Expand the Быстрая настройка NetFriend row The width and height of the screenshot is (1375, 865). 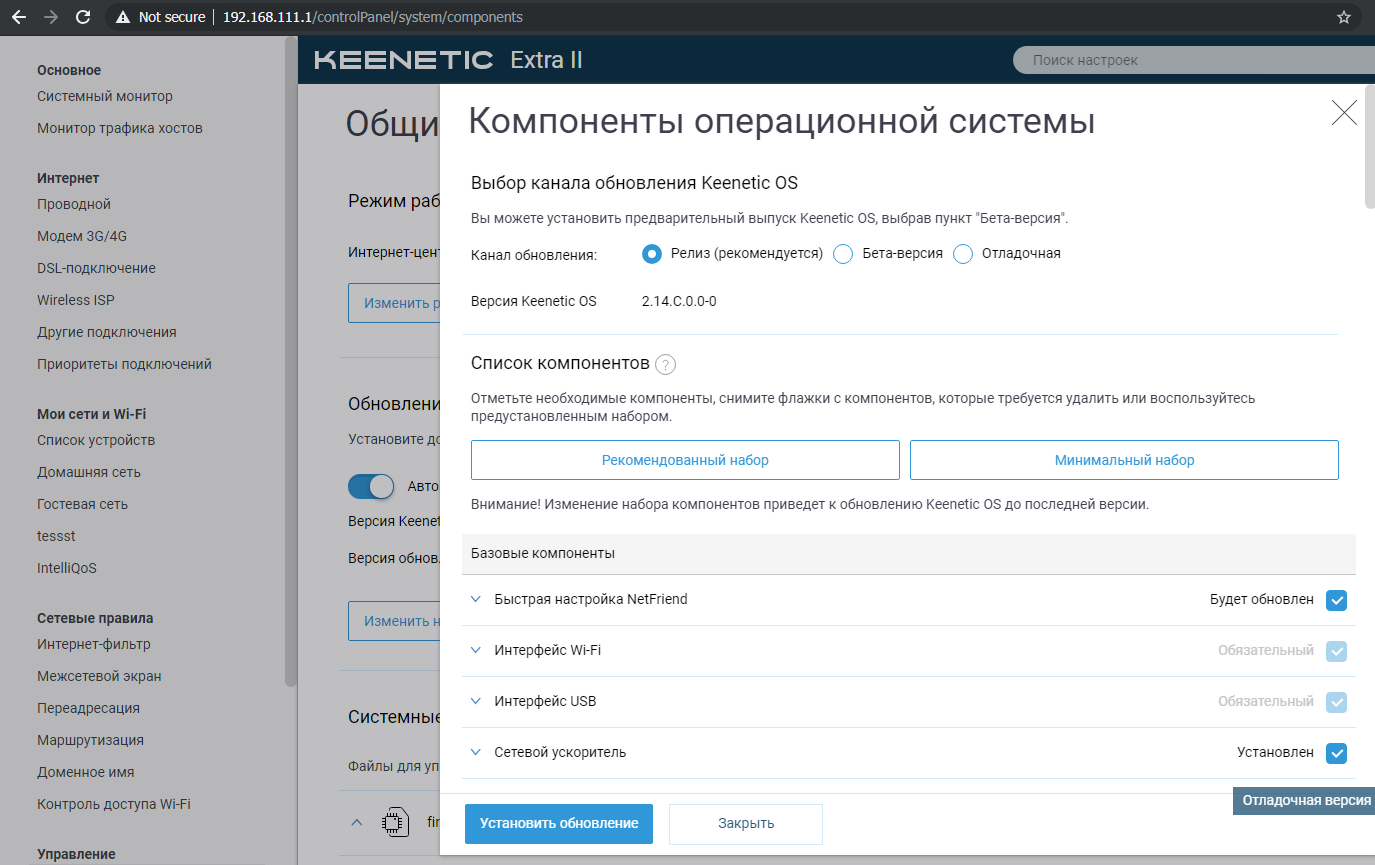point(476,599)
